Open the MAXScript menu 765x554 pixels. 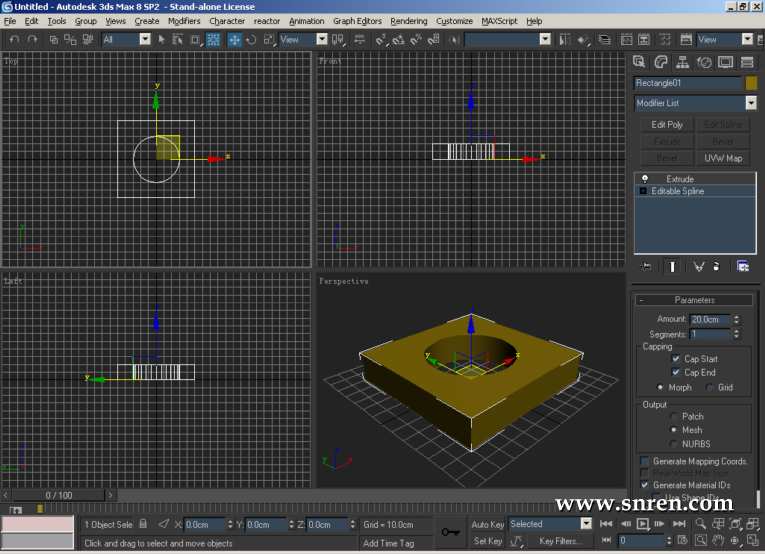pos(499,21)
